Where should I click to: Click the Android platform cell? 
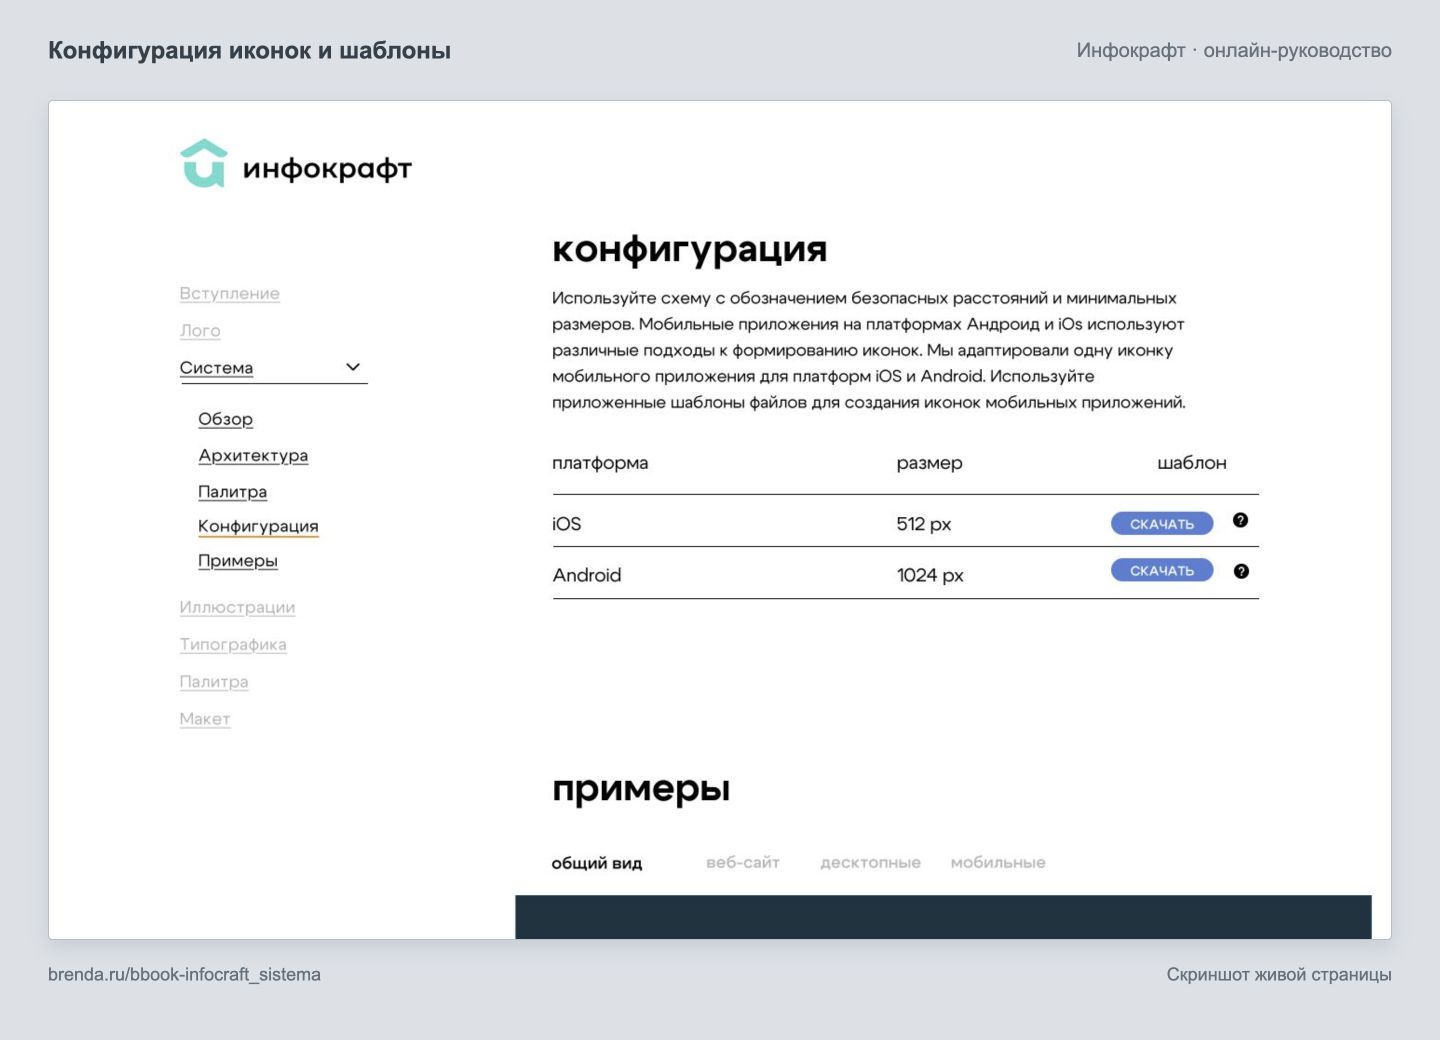[x=587, y=575]
